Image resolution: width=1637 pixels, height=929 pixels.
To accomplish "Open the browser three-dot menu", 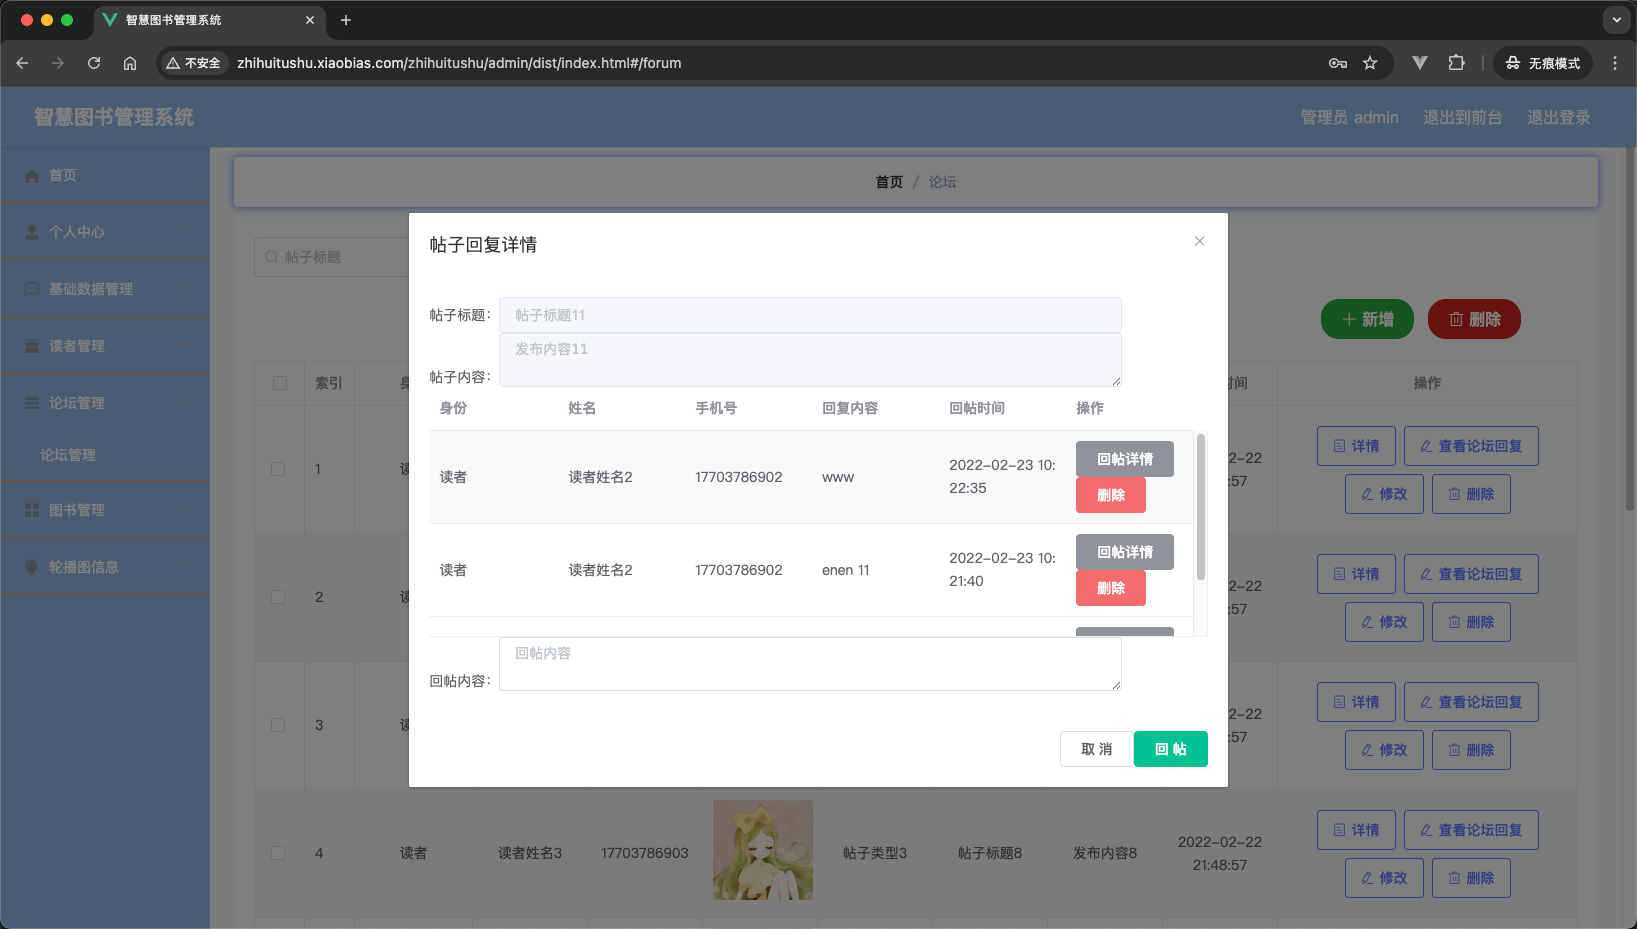I will [x=1615, y=63].
